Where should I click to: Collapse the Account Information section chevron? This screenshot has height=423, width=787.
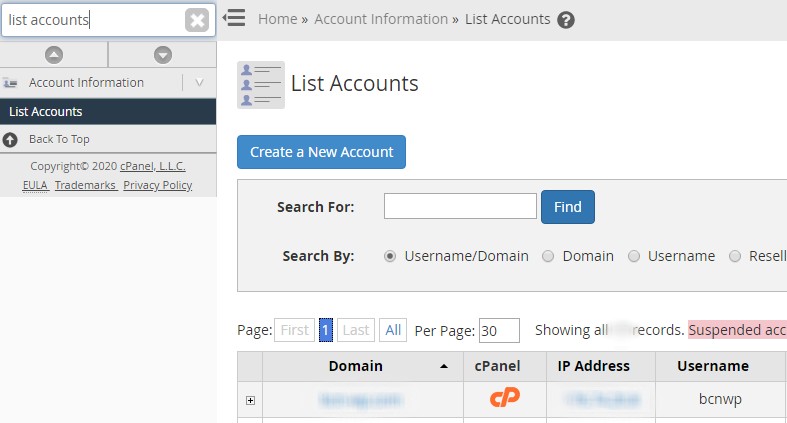(199, 83)
